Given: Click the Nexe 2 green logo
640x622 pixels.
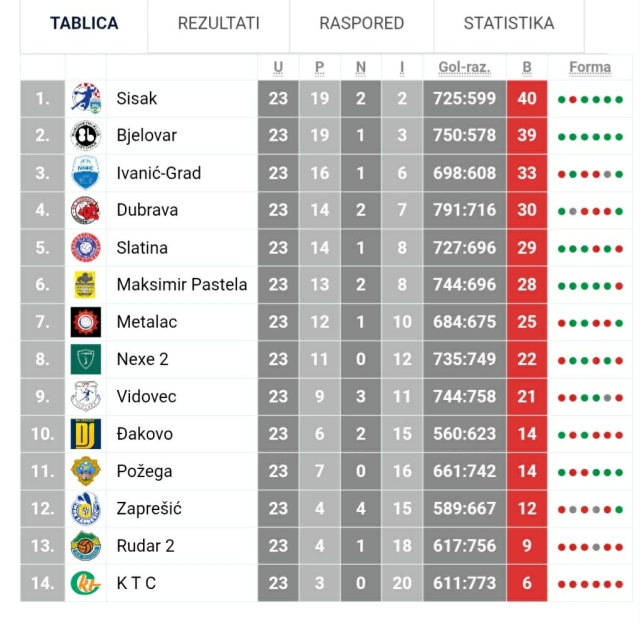Looking at the screenshot, I should [x=85, y=359].
